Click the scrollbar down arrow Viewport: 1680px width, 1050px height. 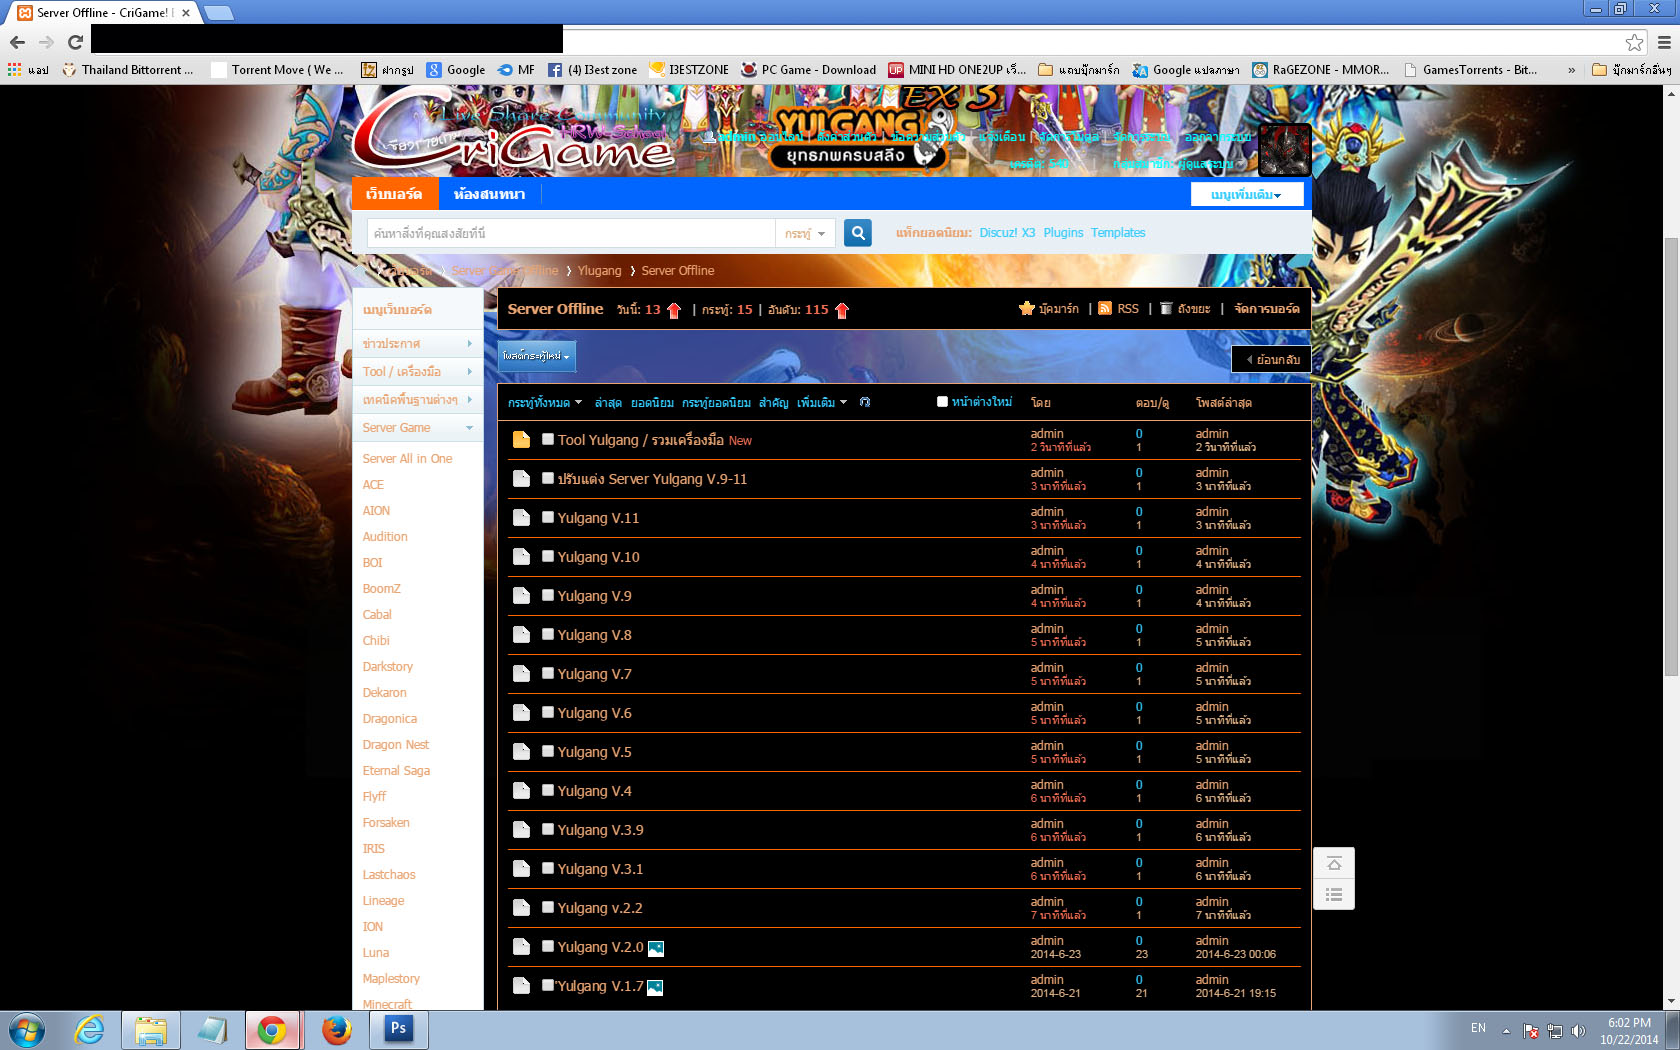pos(1671,1001)
